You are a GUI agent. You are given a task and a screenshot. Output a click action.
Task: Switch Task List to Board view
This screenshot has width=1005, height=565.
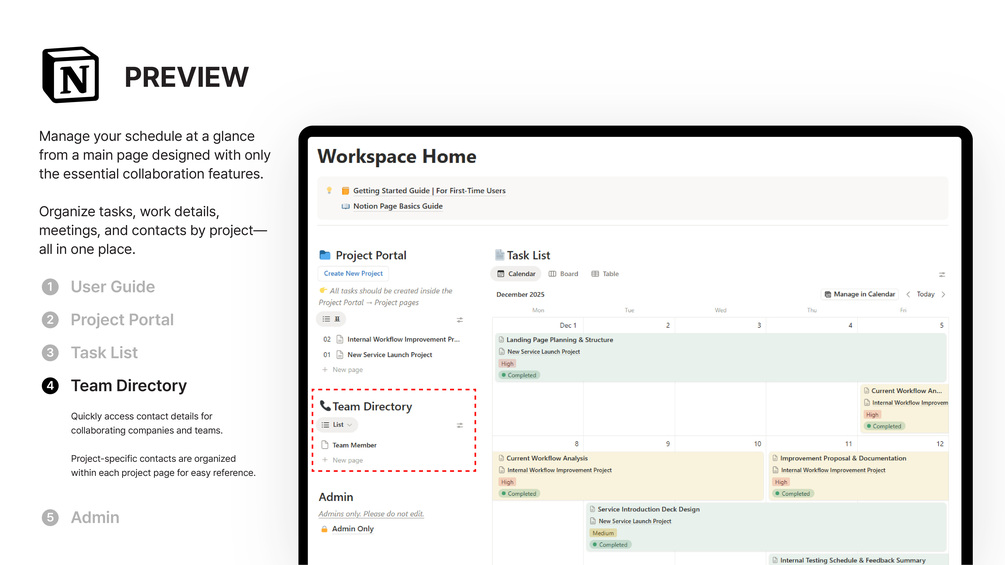coord(563,274)
